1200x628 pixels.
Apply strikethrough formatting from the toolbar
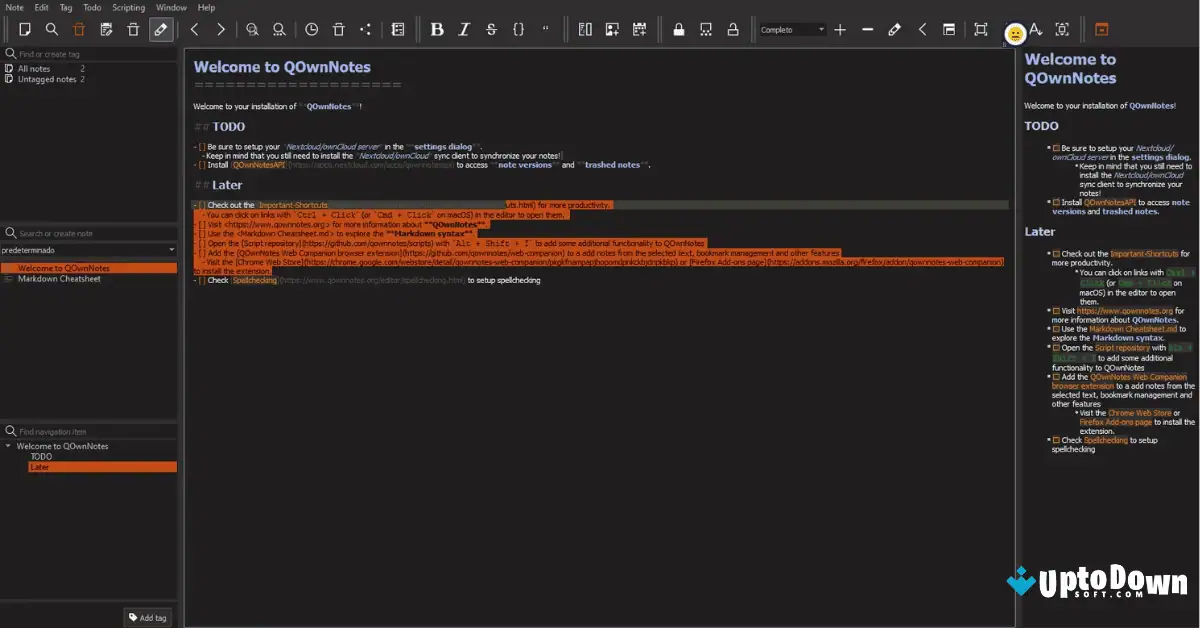490,29
